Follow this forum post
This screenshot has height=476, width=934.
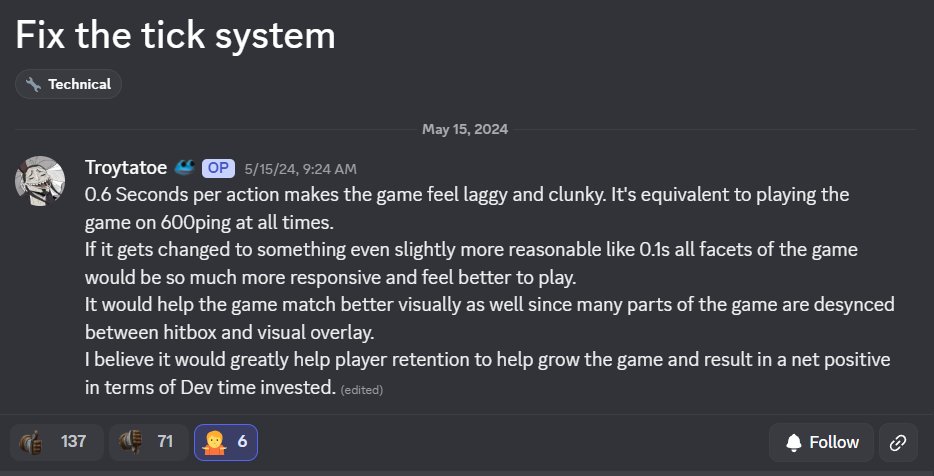[x=822, y=442]
